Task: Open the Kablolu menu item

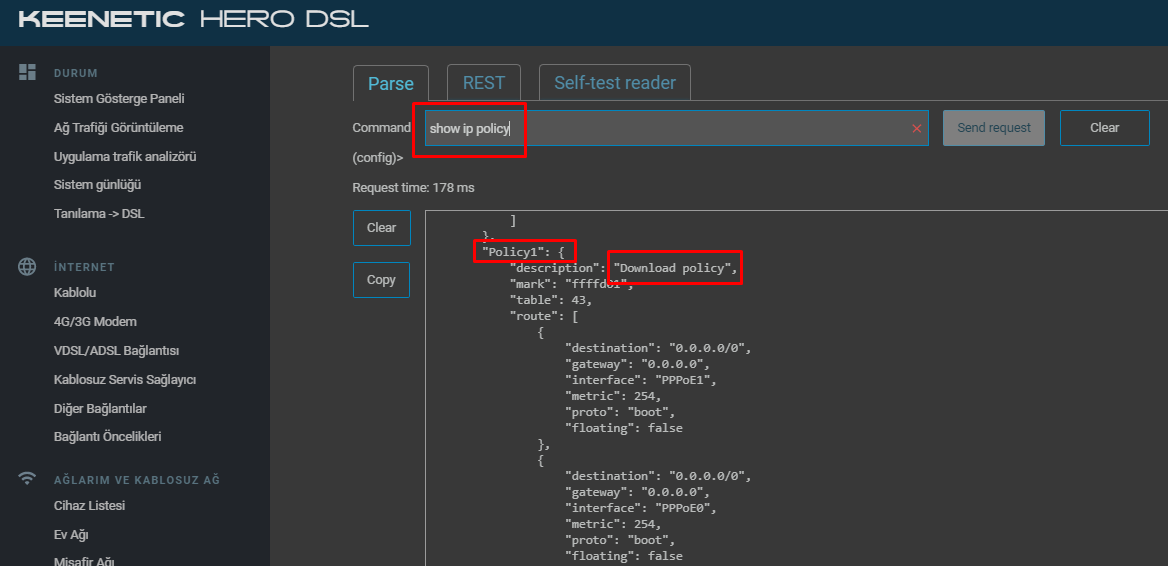Action: click(75, 293)
